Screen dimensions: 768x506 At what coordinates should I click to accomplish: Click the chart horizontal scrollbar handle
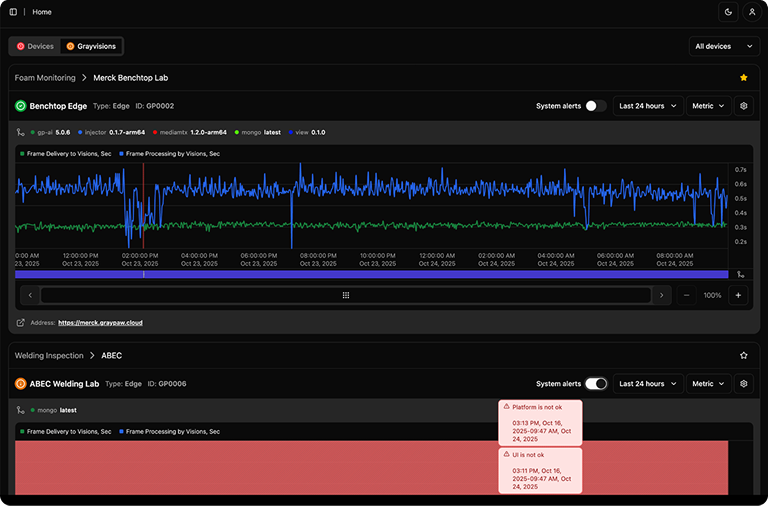click(x=346, y=295)
